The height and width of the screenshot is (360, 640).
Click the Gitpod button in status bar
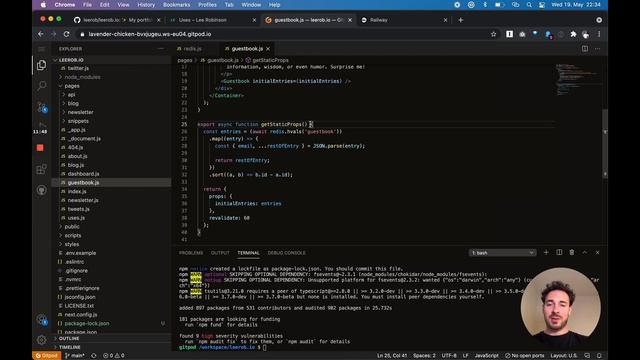tap(47, 356)
